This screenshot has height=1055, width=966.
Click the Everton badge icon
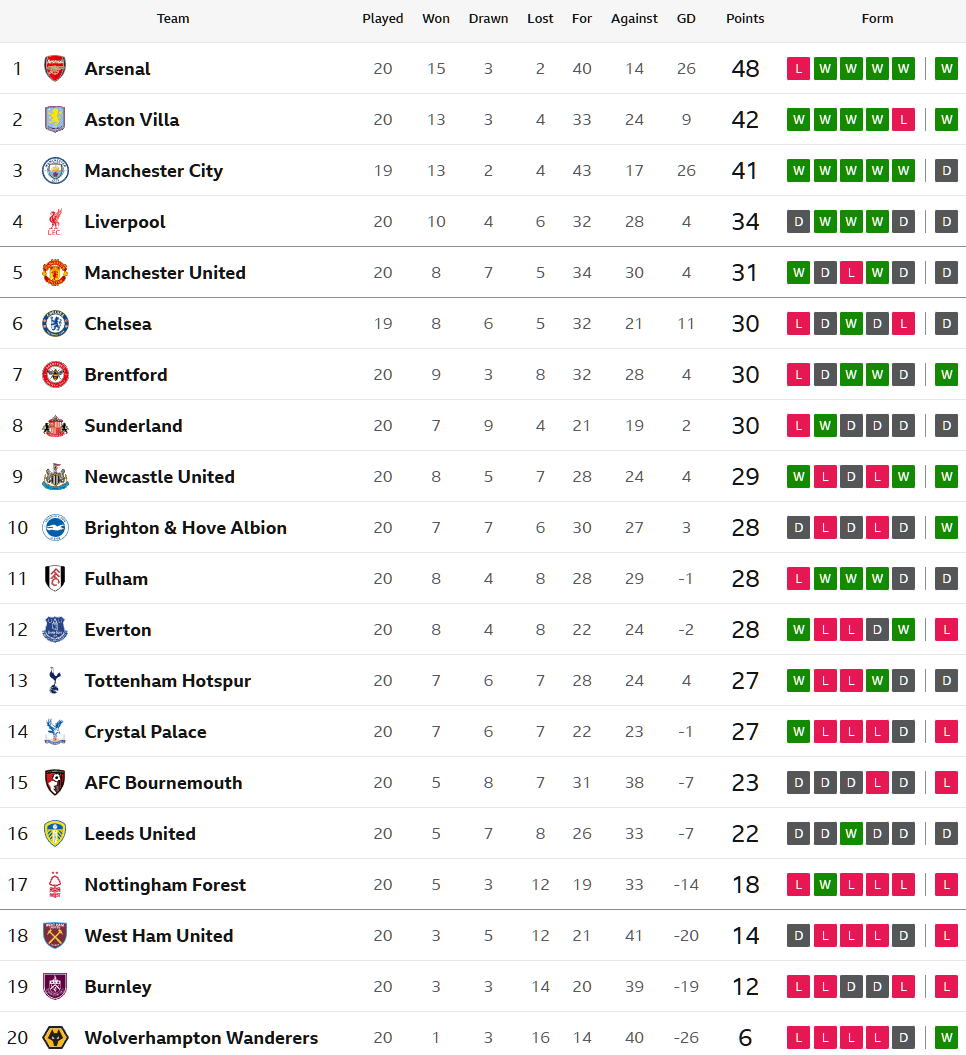(55, 629)
